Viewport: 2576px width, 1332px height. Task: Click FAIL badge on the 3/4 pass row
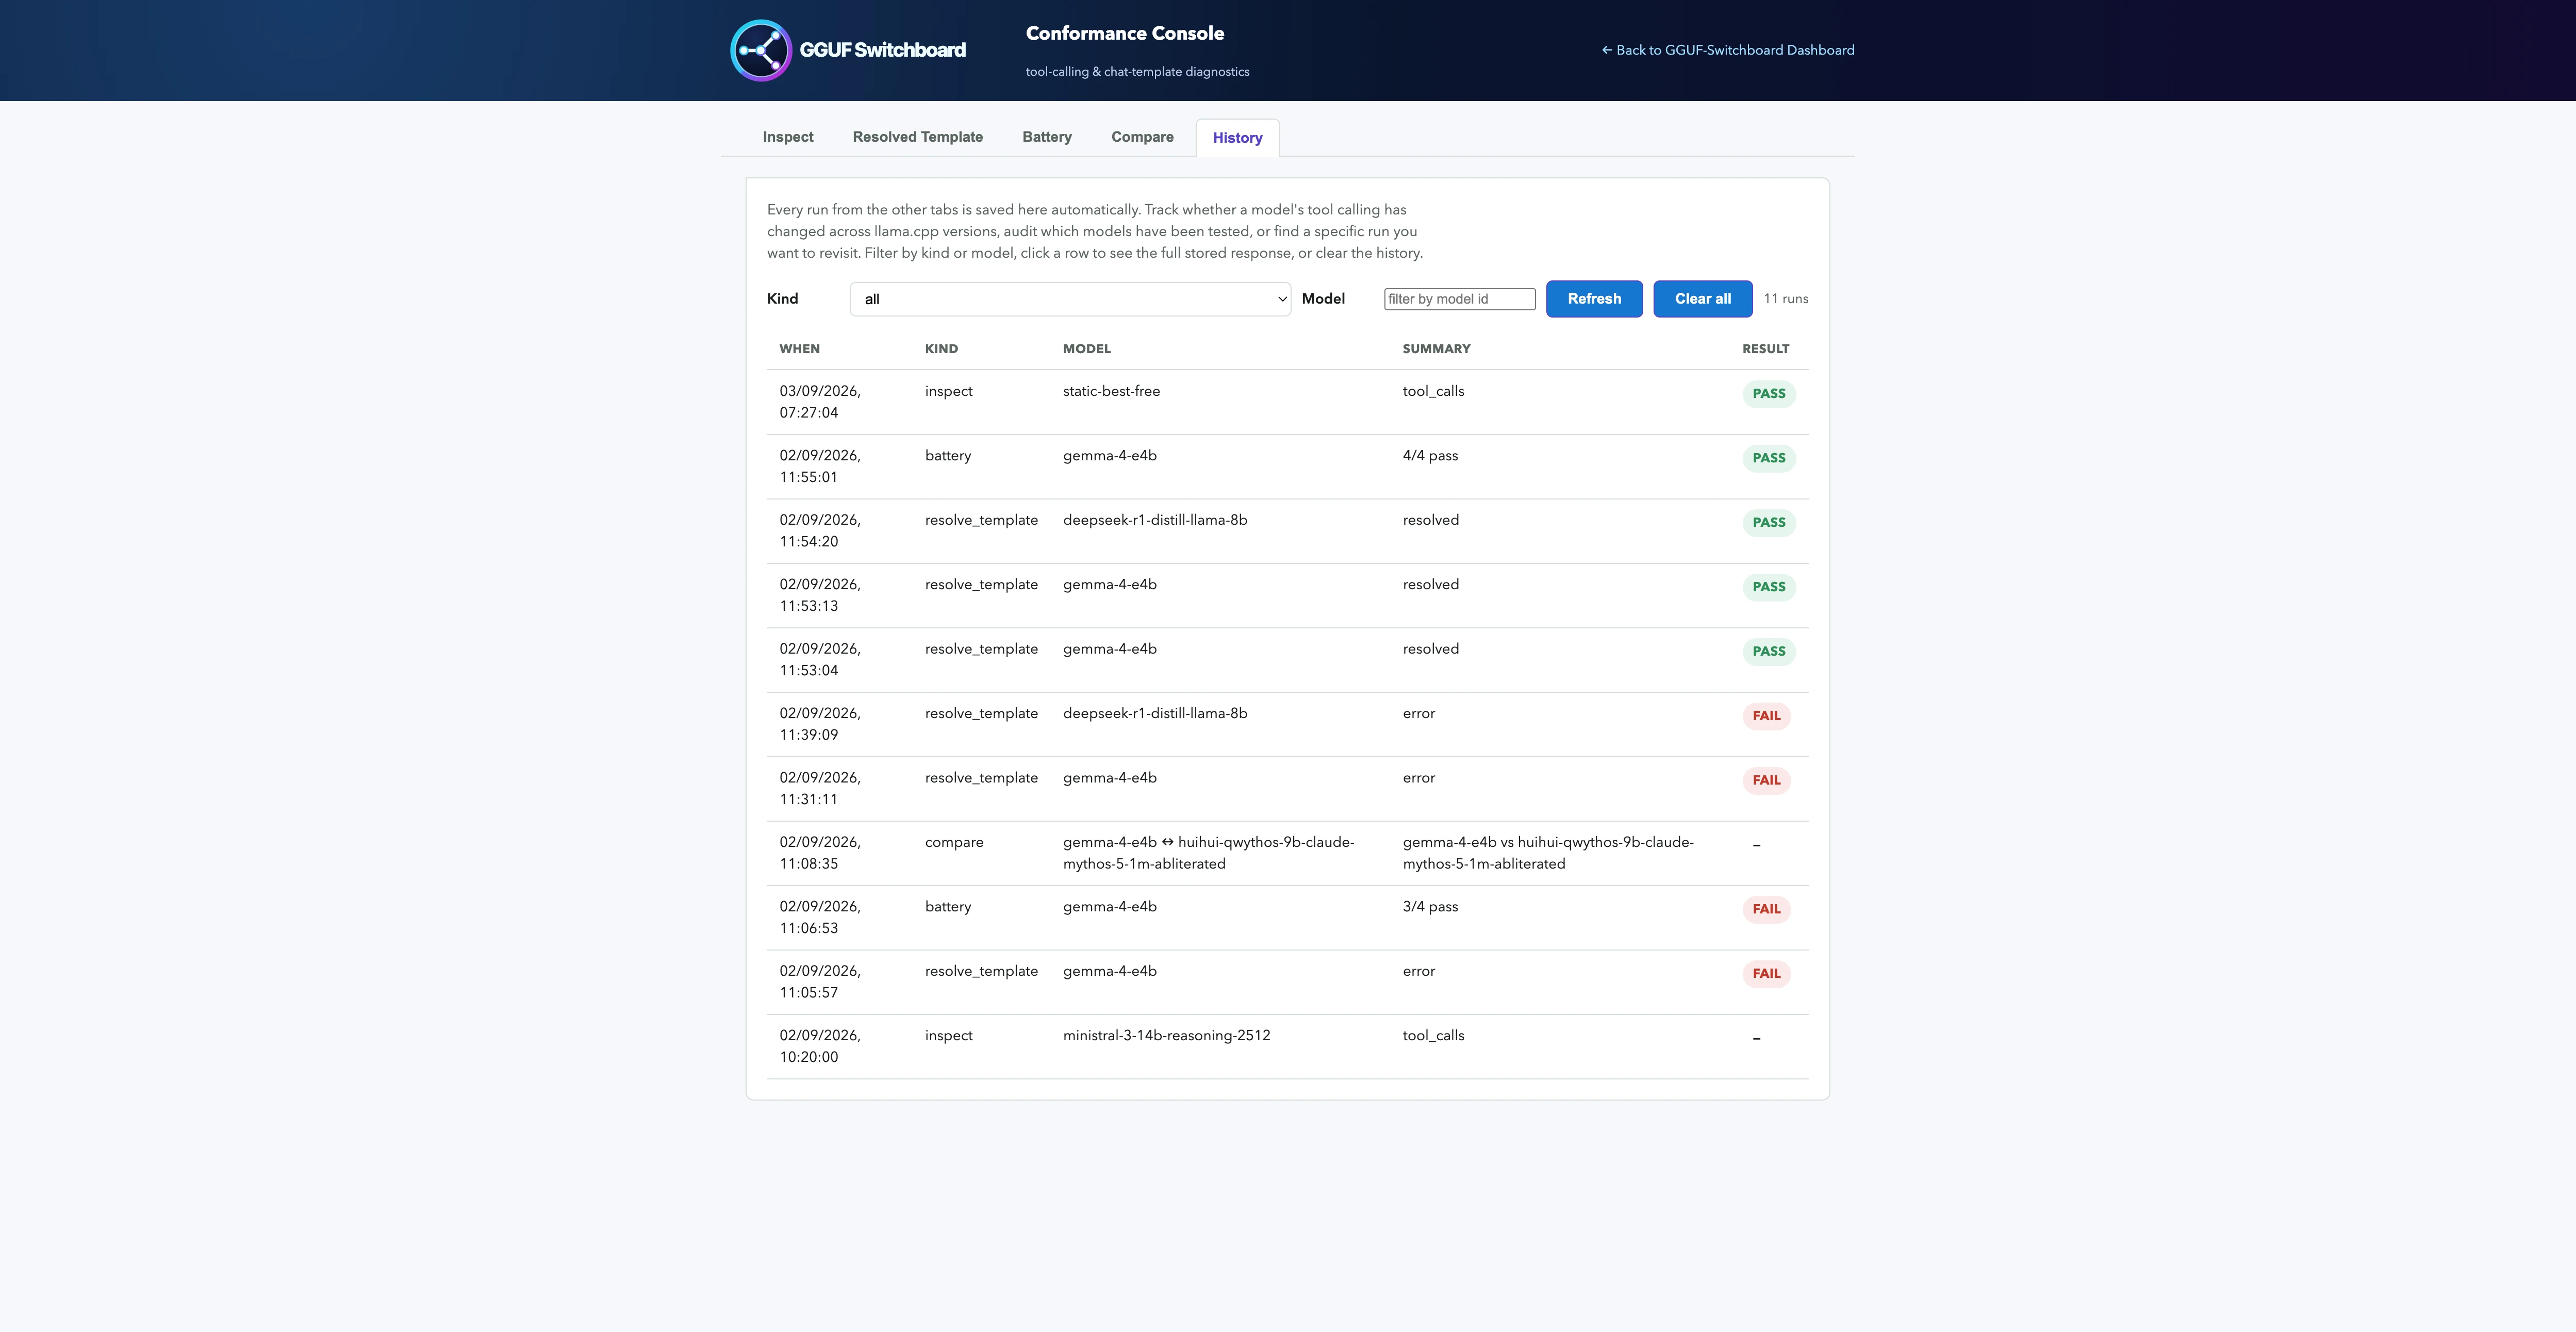[x=1766, y=909]
